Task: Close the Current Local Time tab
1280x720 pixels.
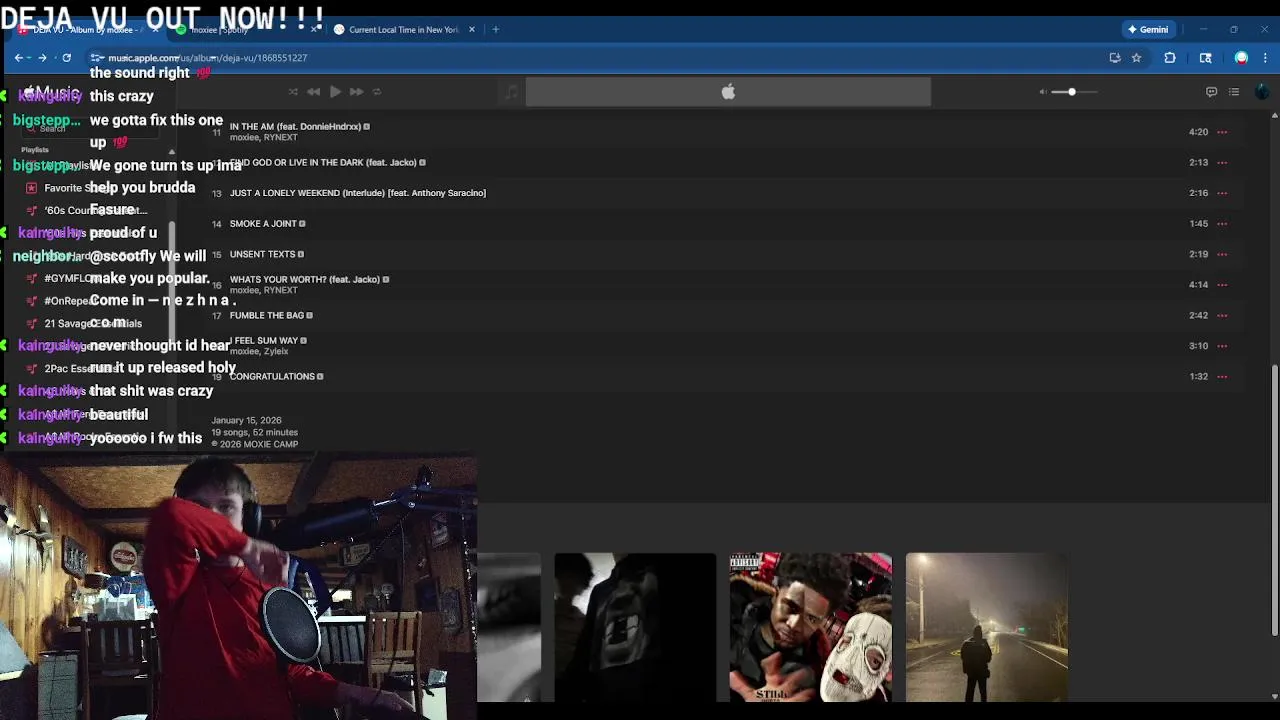Action: tap(472, 30)
